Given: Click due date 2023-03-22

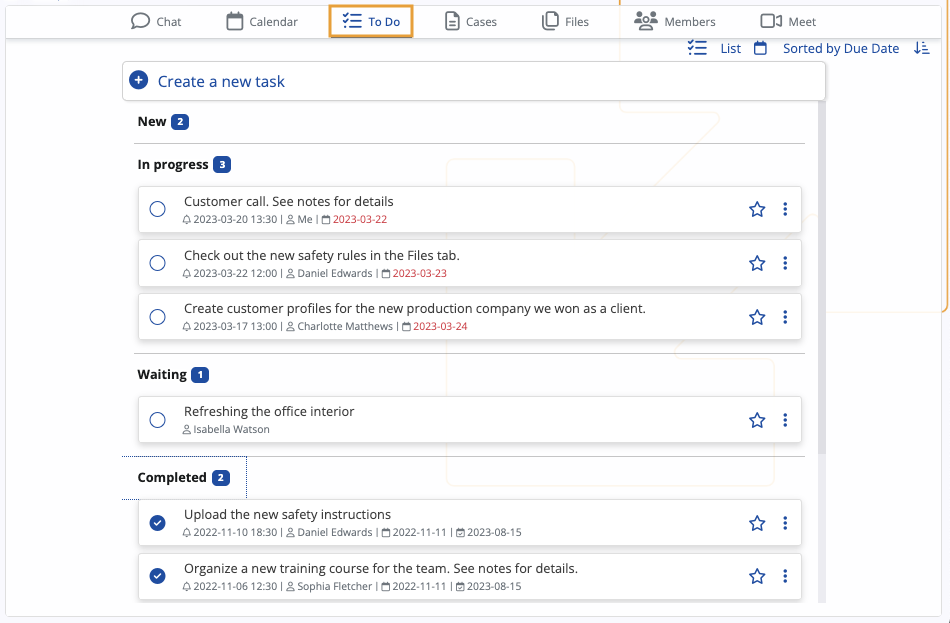Looking at the screenshot, I should click(x=360, y=219).
